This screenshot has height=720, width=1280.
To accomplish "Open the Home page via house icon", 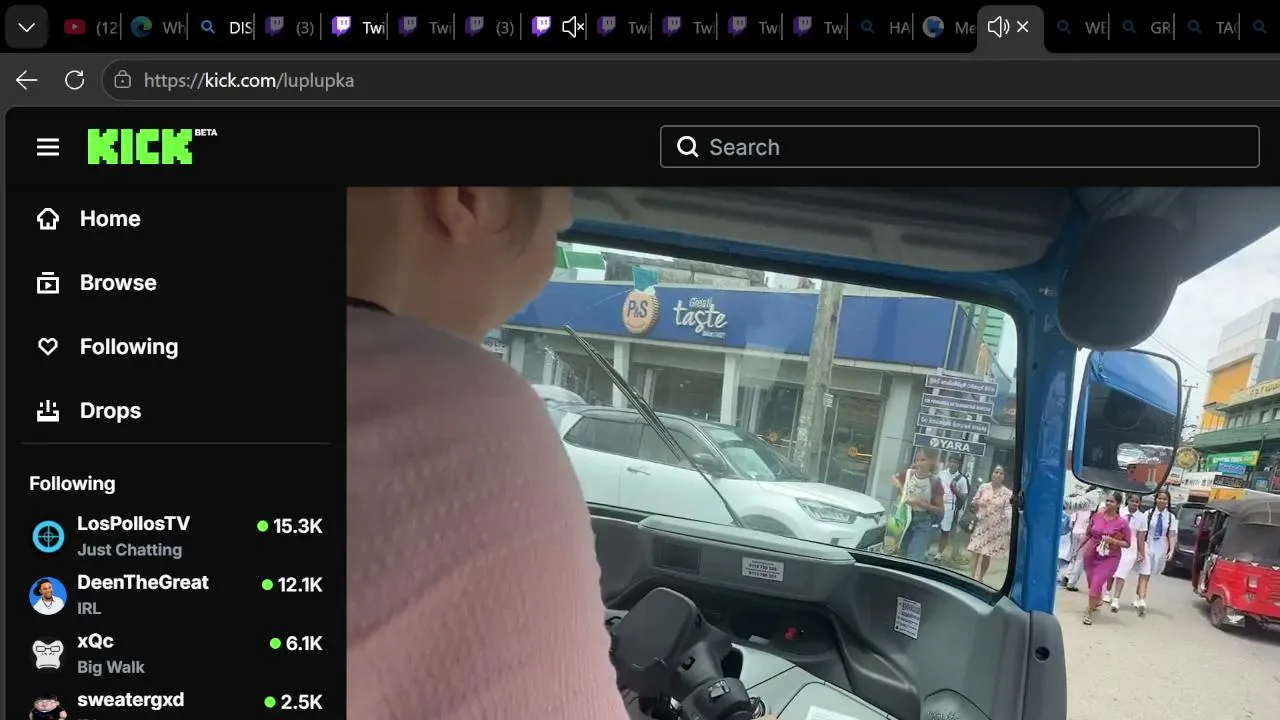I will [48, 219].
